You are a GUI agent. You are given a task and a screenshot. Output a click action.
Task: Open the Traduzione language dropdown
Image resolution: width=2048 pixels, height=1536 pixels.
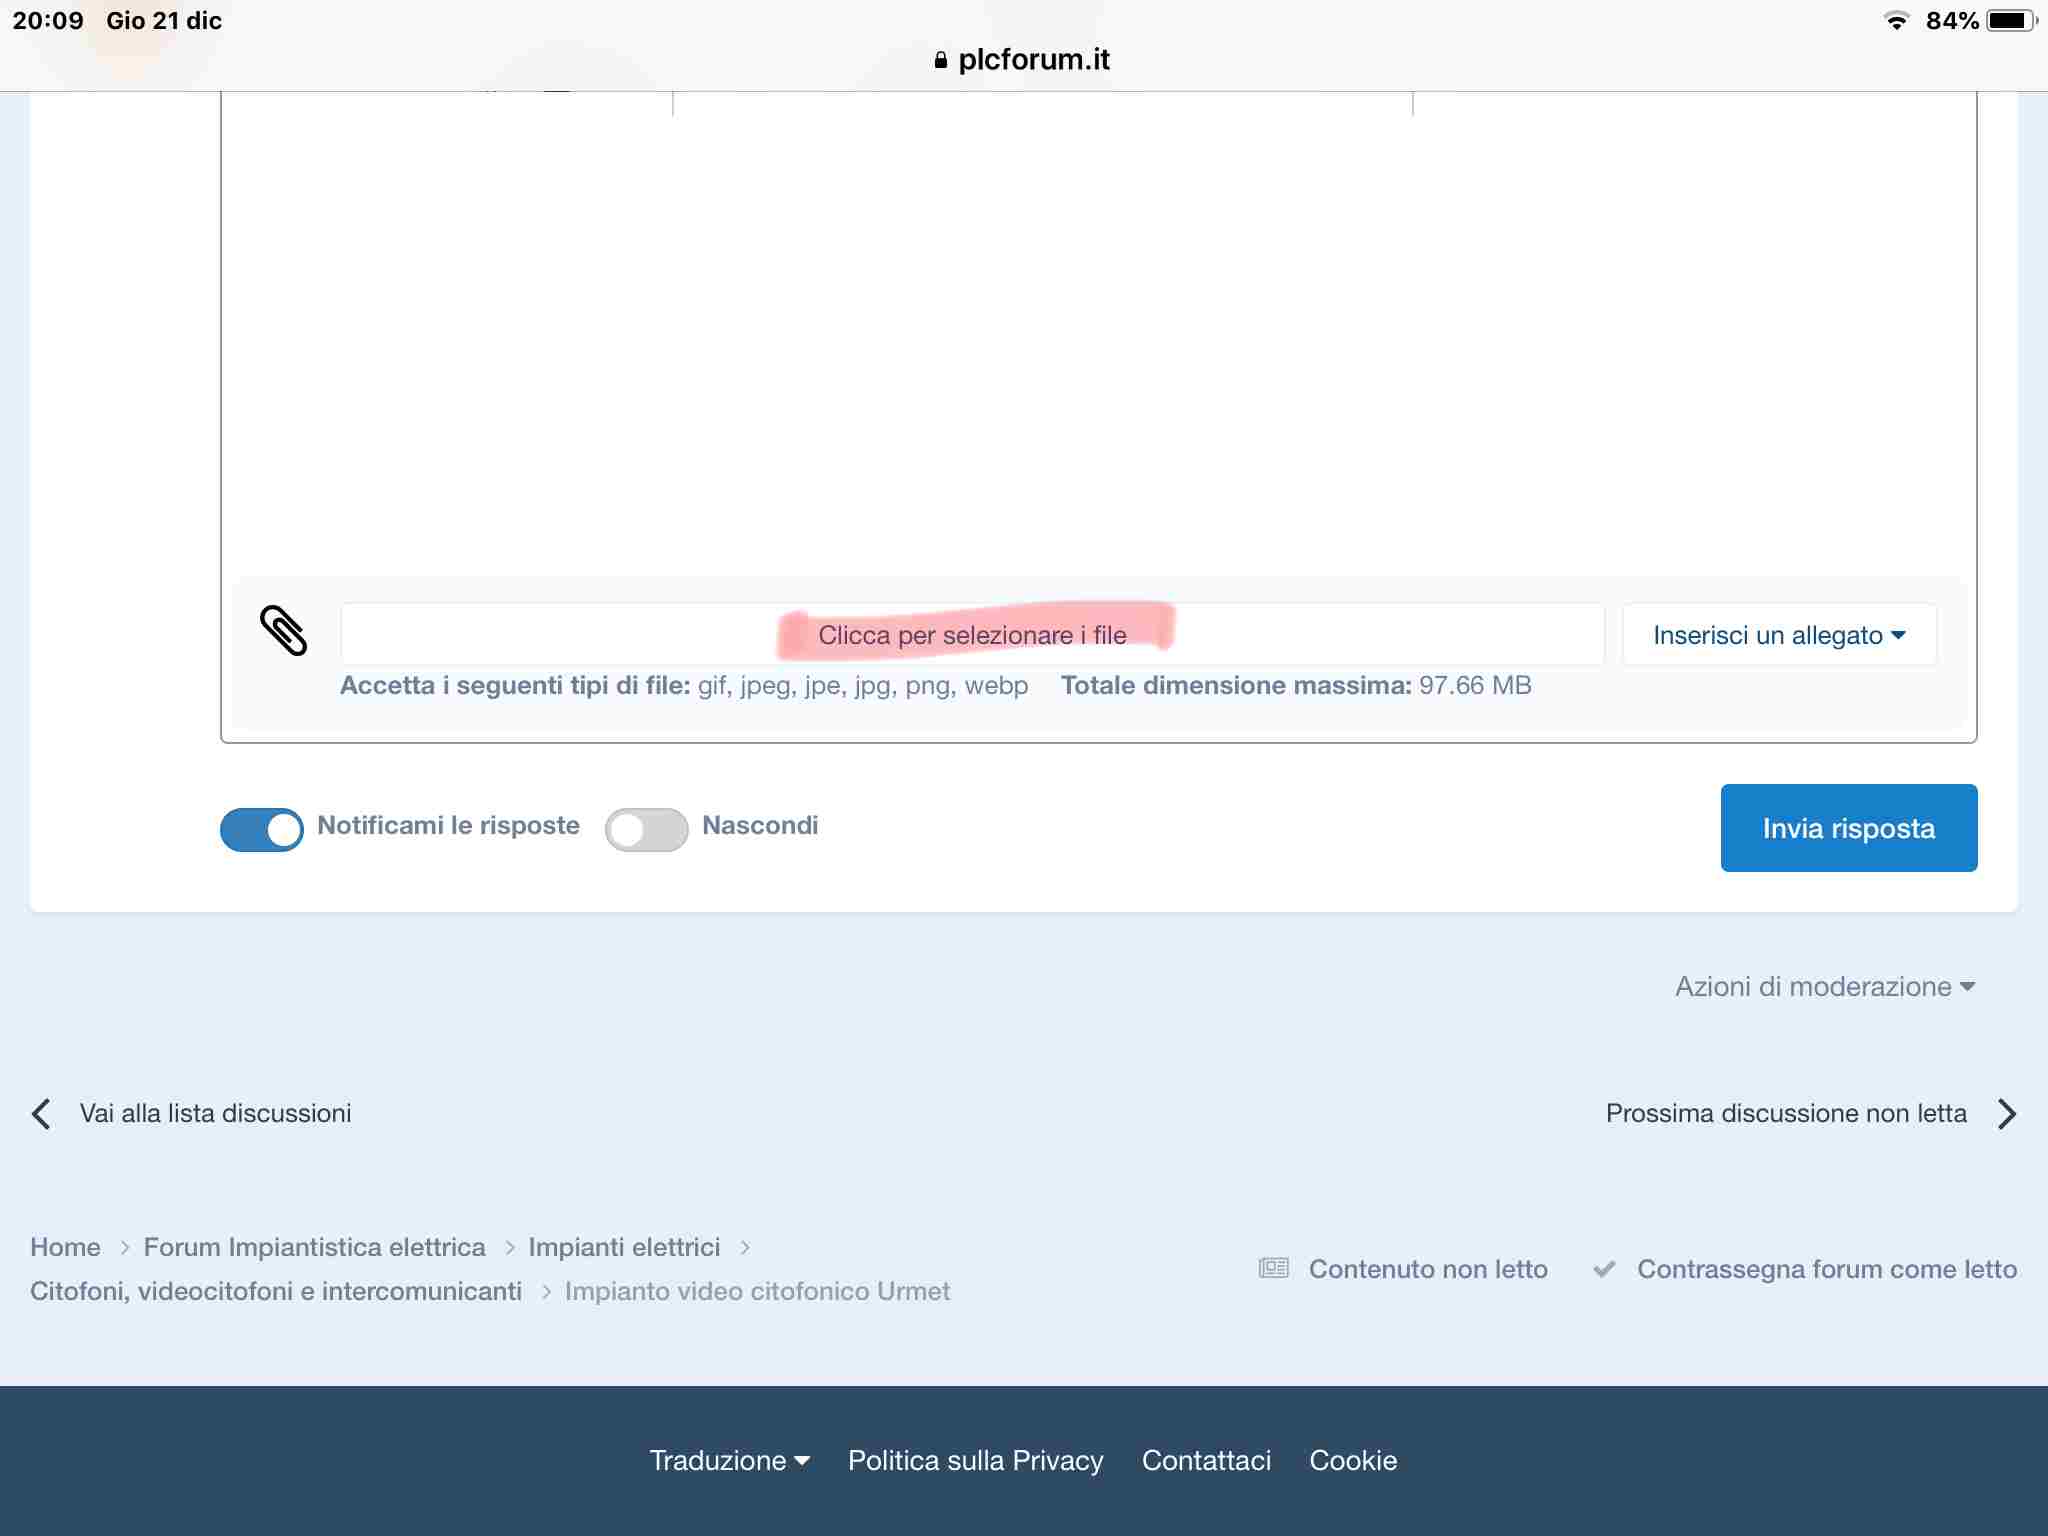729,1461
